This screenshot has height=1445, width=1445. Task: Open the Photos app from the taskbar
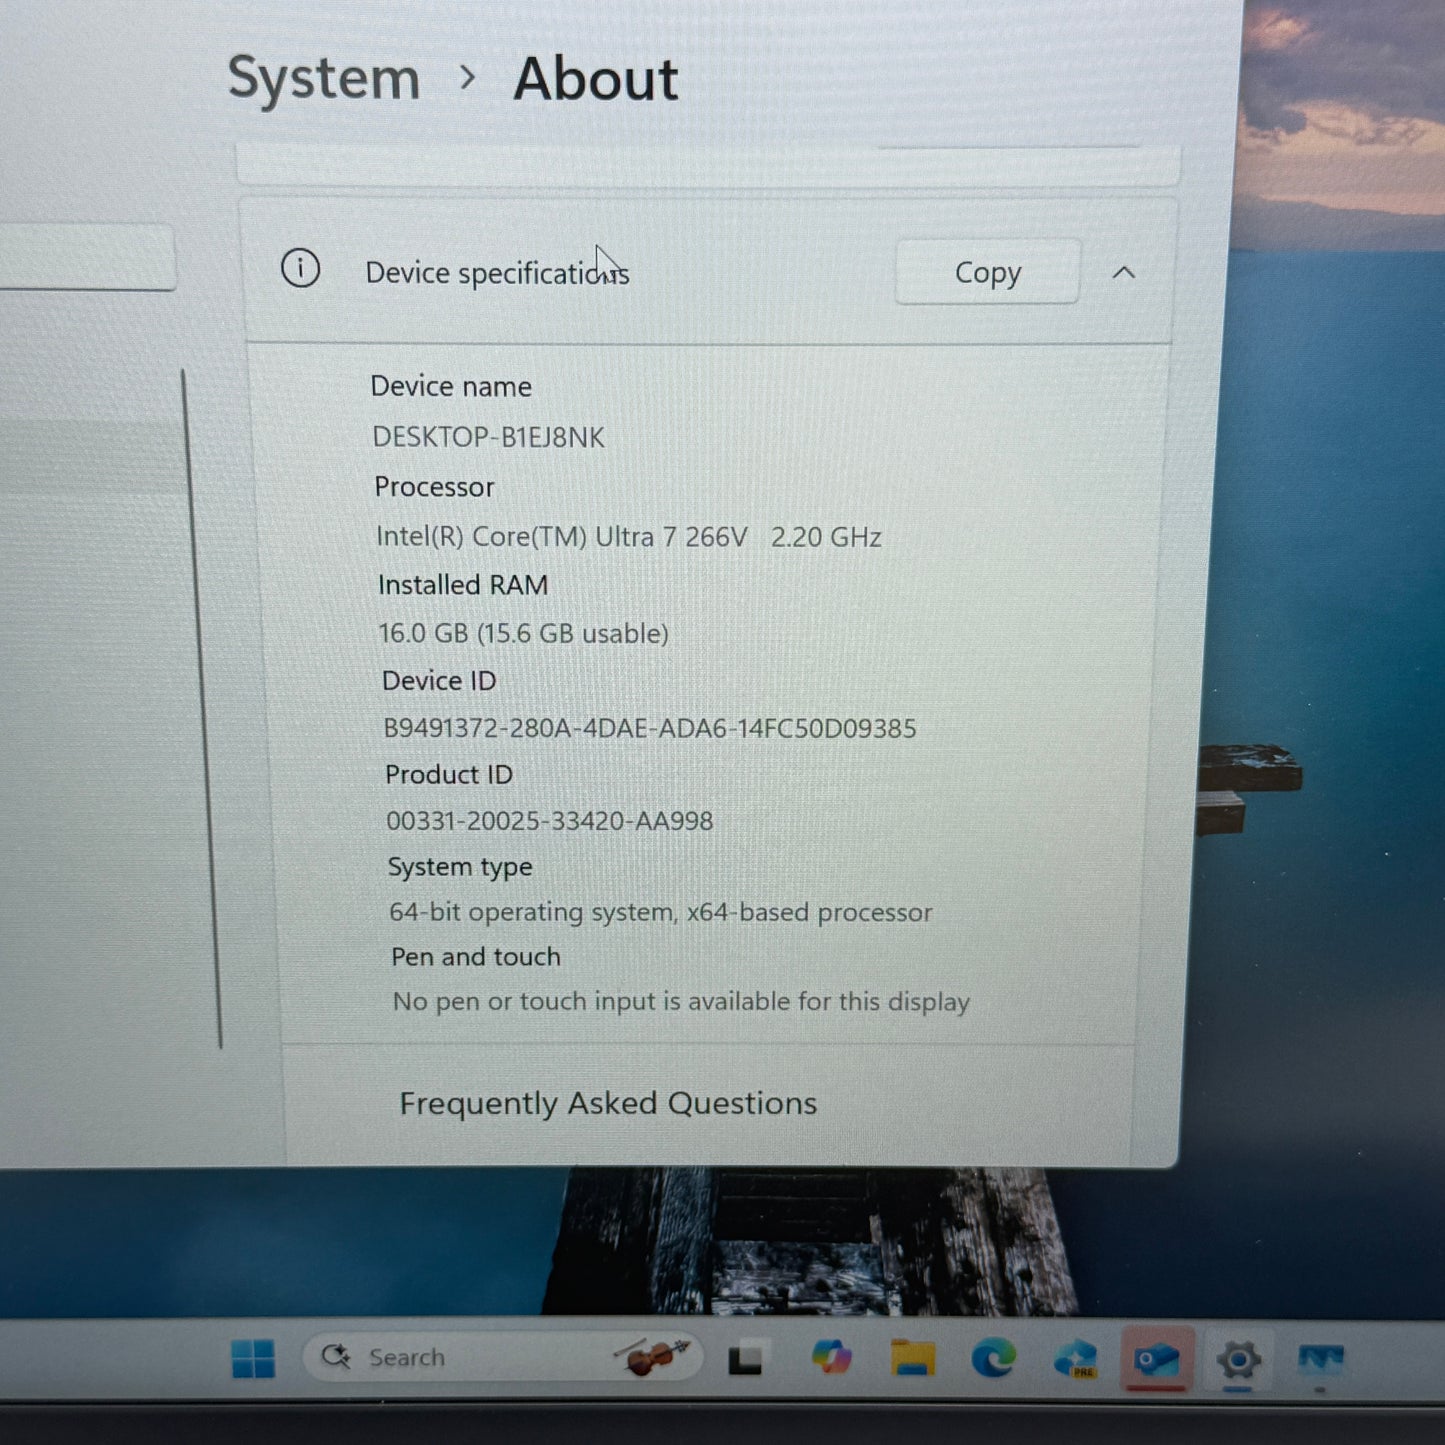tap(1322, 1357)
